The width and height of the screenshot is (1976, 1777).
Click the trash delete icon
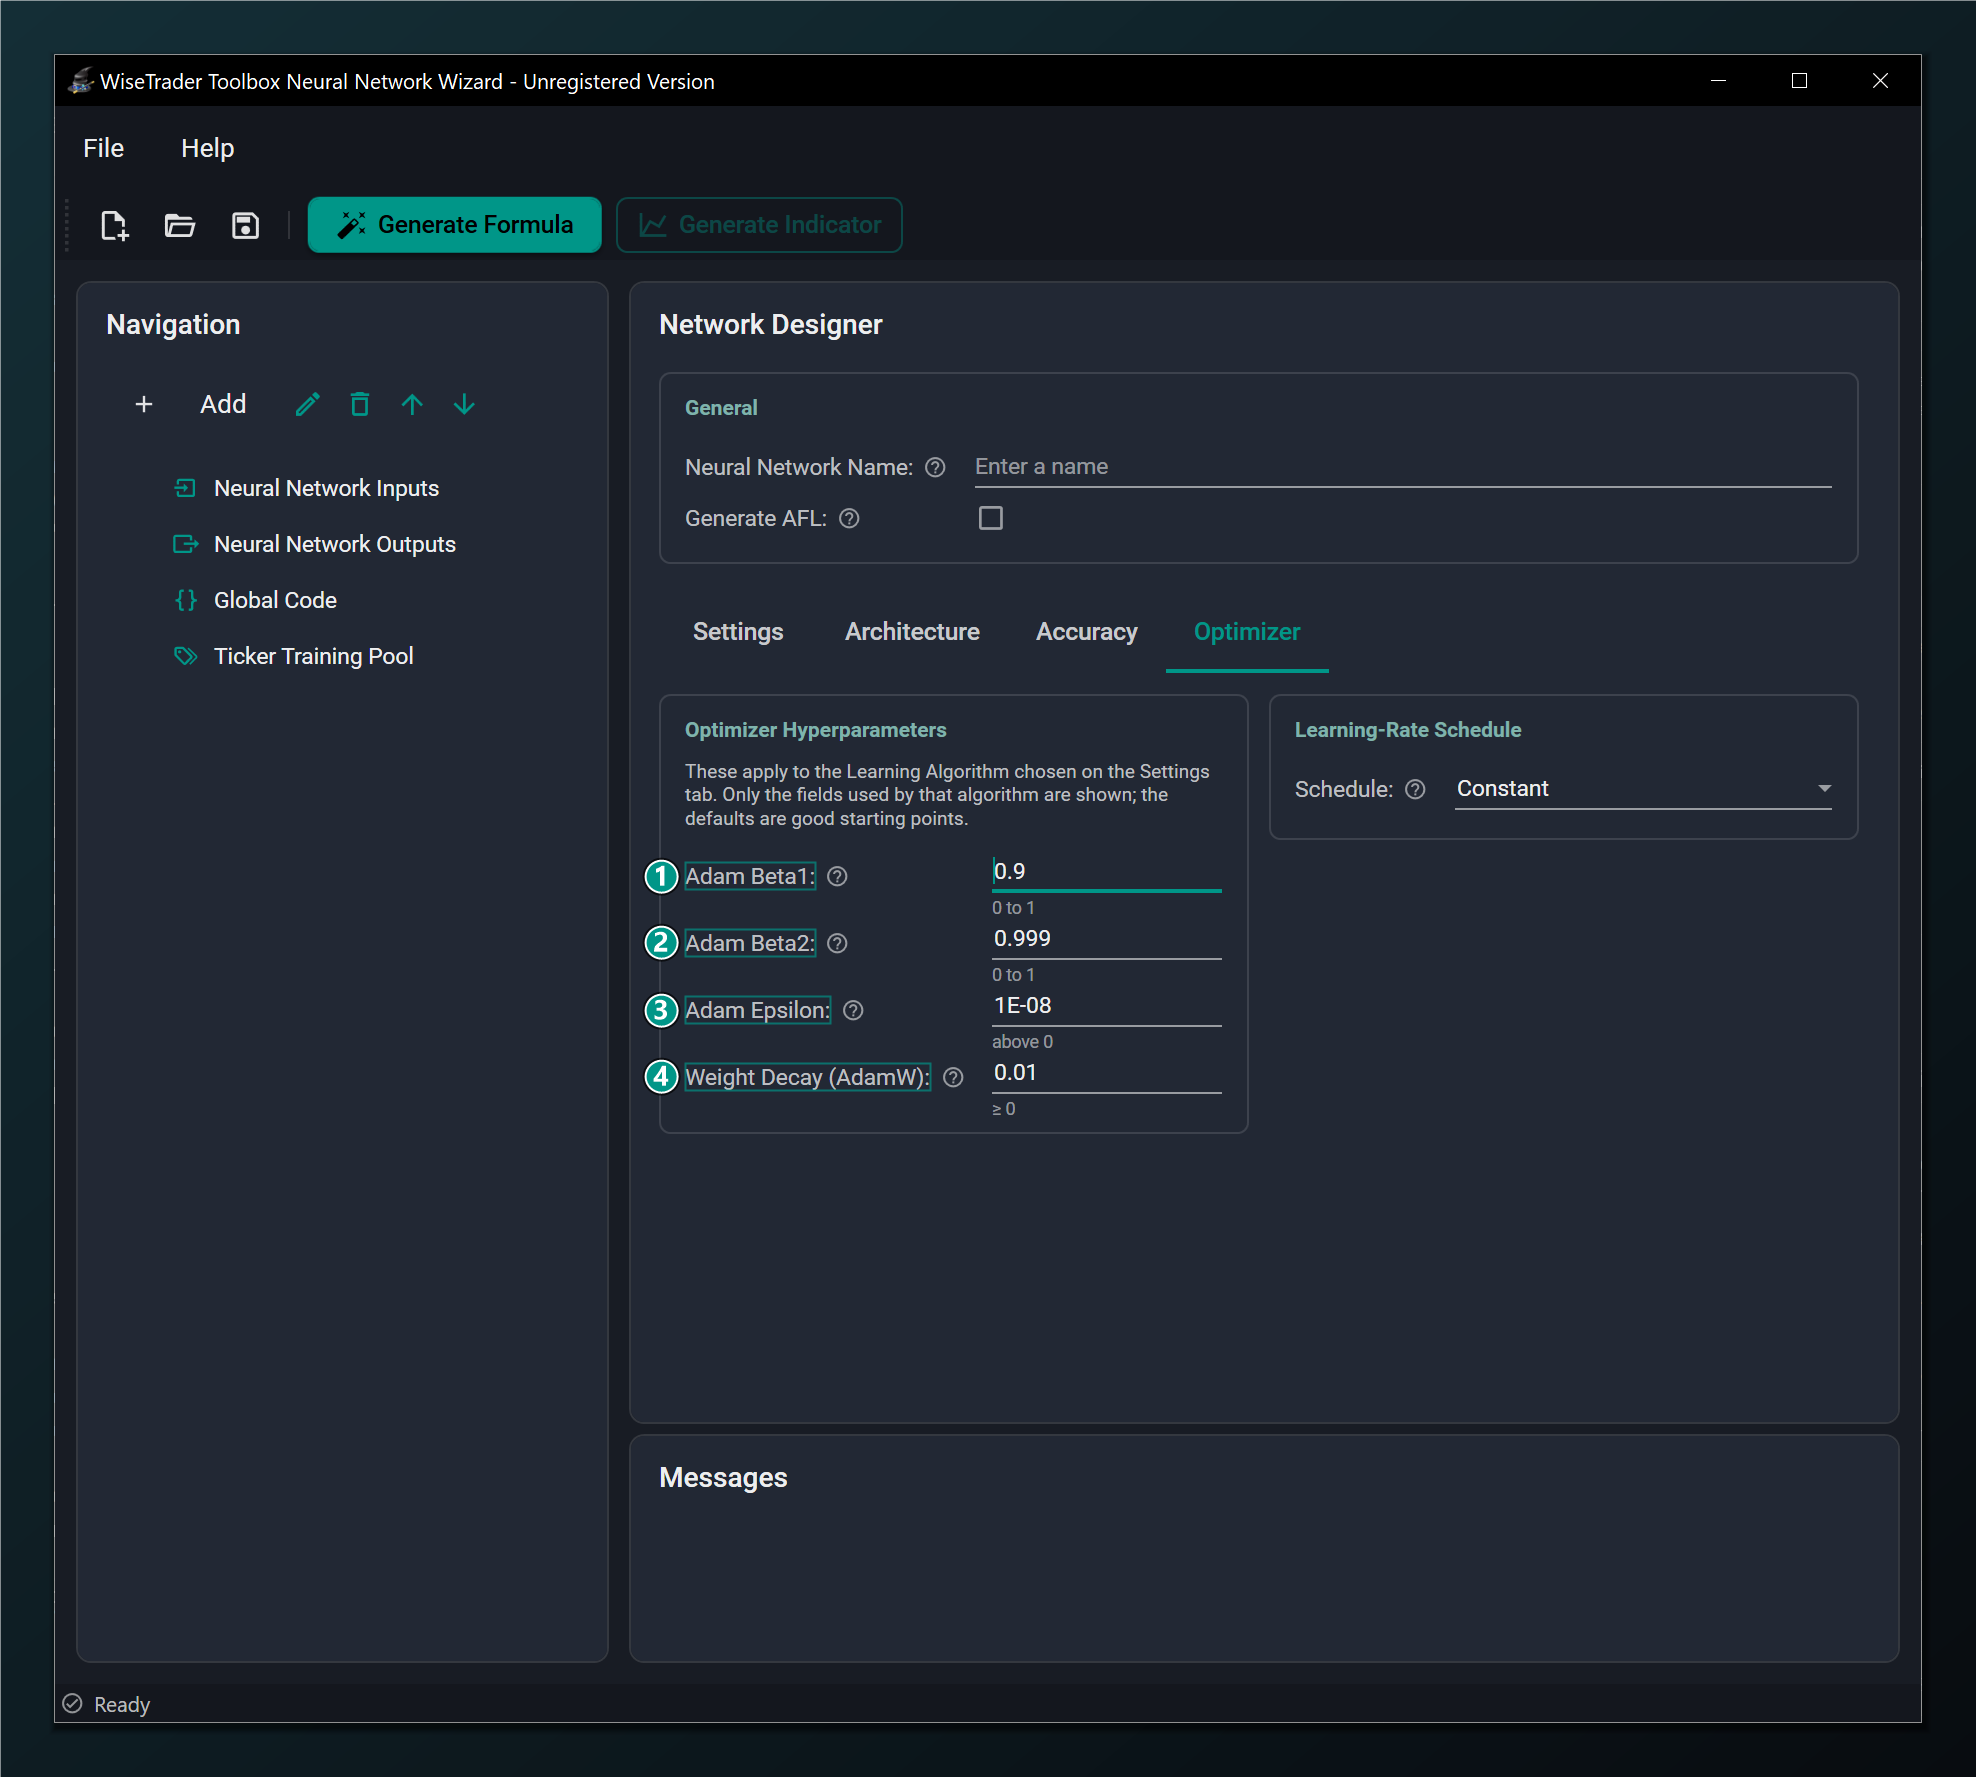[360, 404]
